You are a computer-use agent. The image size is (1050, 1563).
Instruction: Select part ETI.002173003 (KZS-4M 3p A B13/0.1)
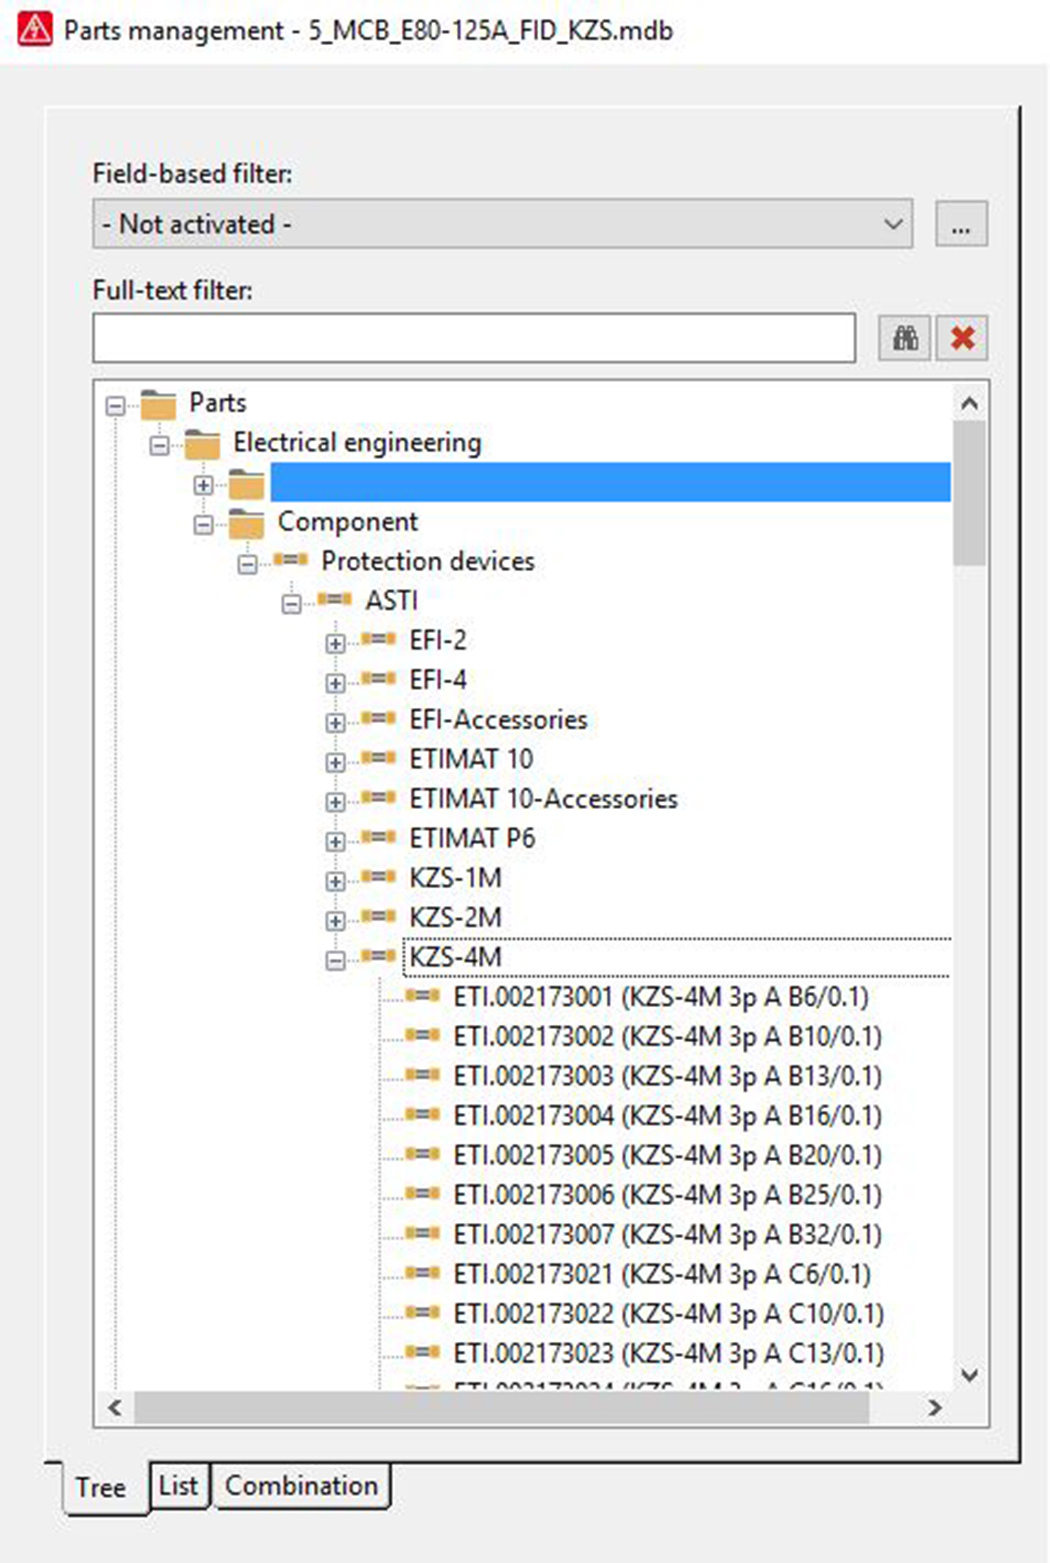pyautogui.click(x=668, y=1076)
